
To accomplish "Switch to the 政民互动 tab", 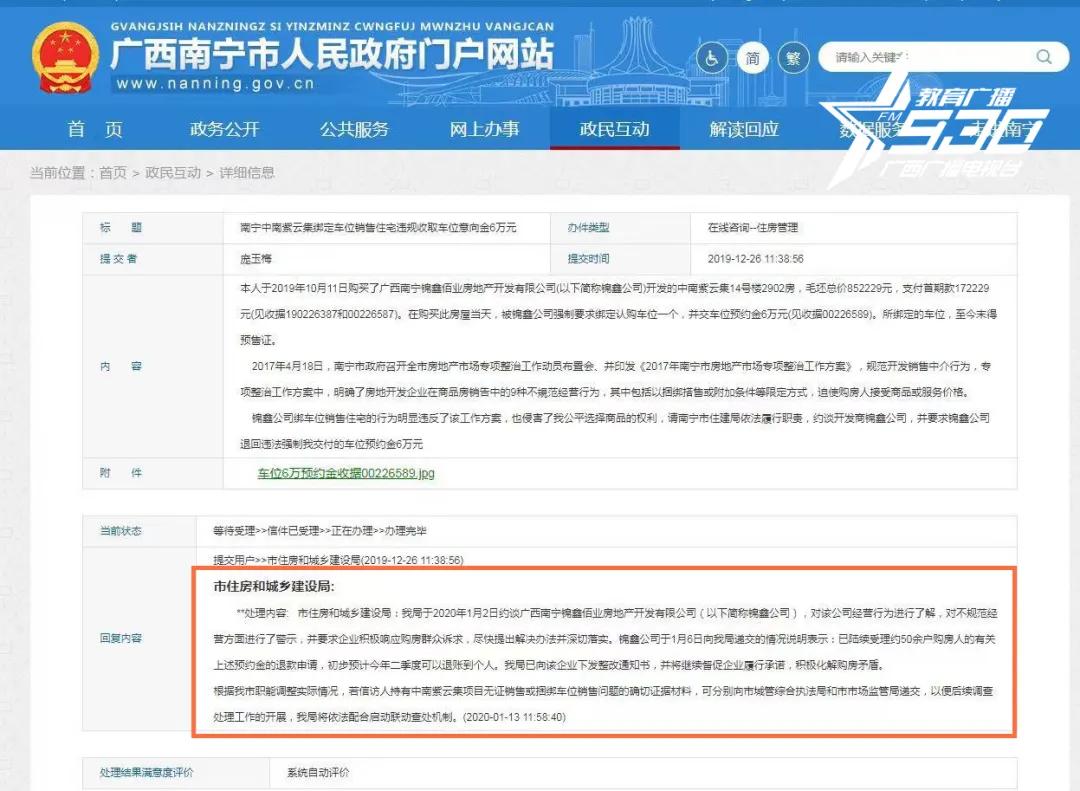I will click(614, 129).
